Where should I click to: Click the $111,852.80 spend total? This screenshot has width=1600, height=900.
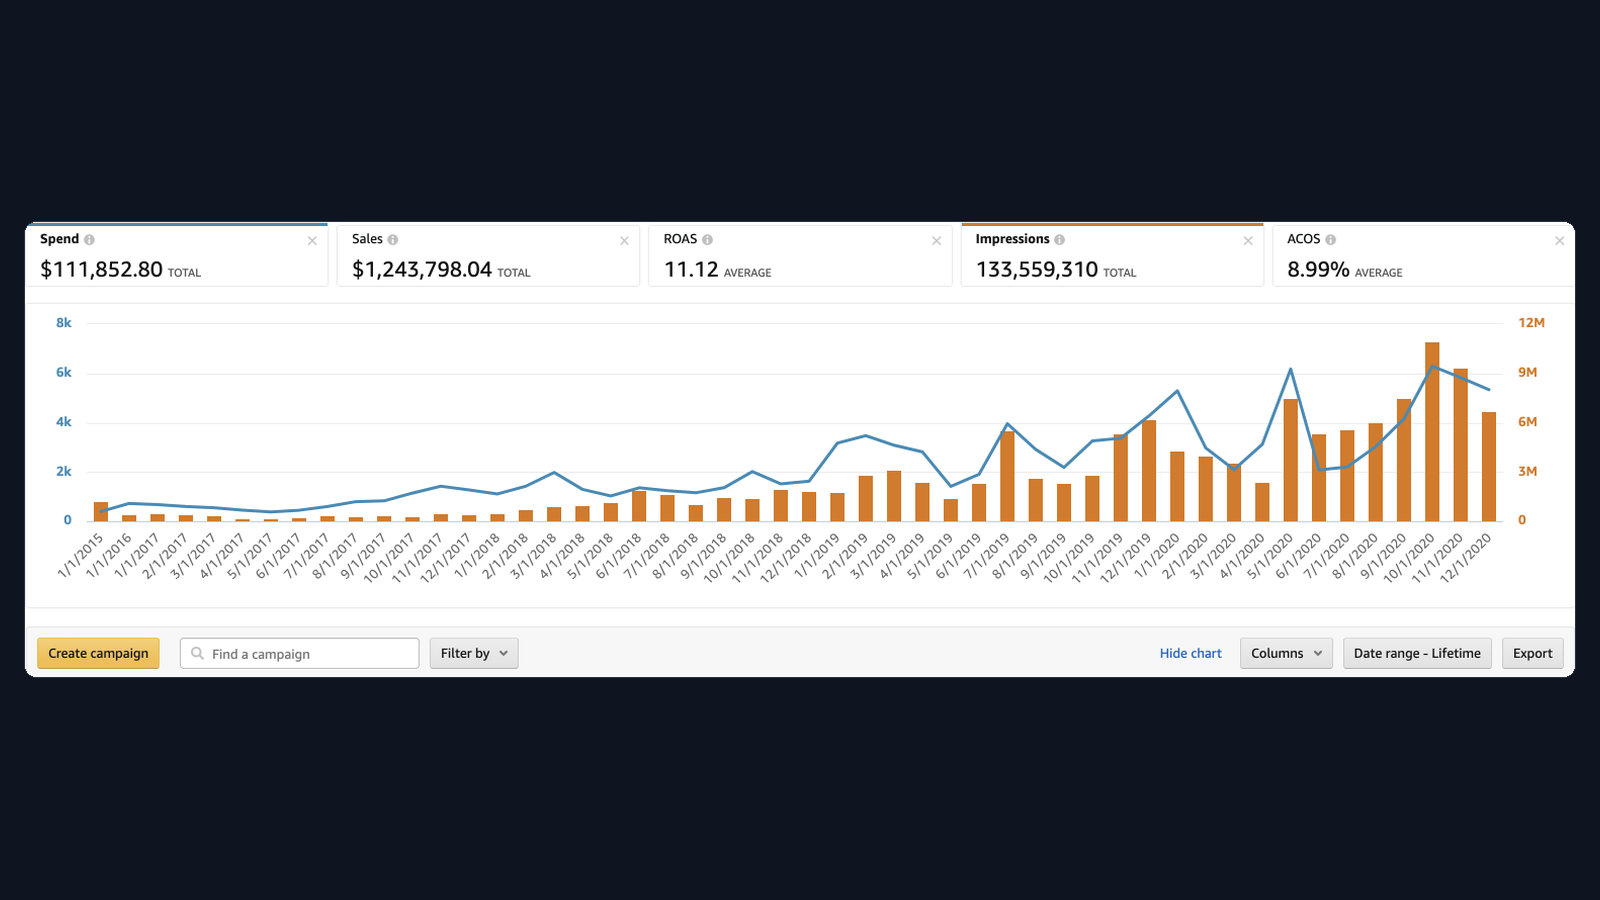tap(101, 269)
